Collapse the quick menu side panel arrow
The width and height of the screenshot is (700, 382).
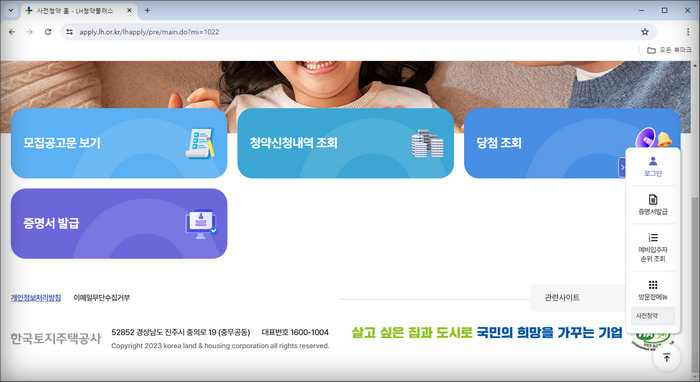point(622,167)
